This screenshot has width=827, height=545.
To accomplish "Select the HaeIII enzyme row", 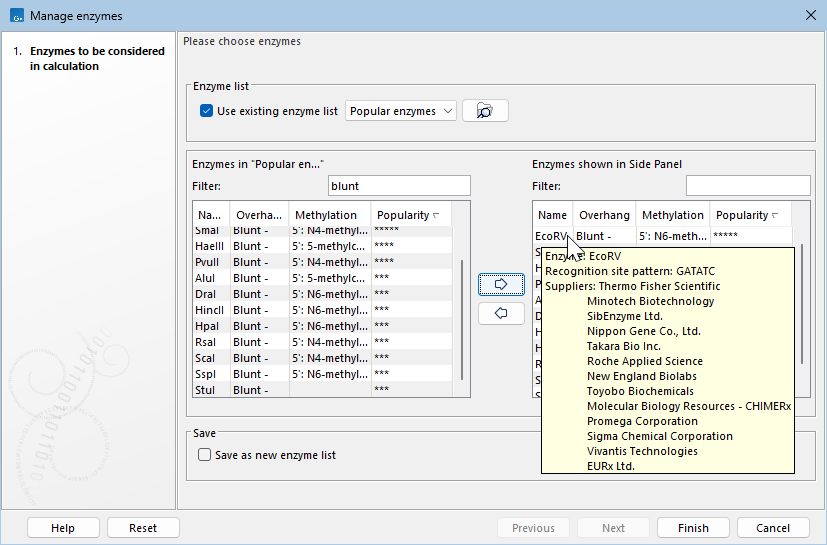I will click(x=322, y=246).
